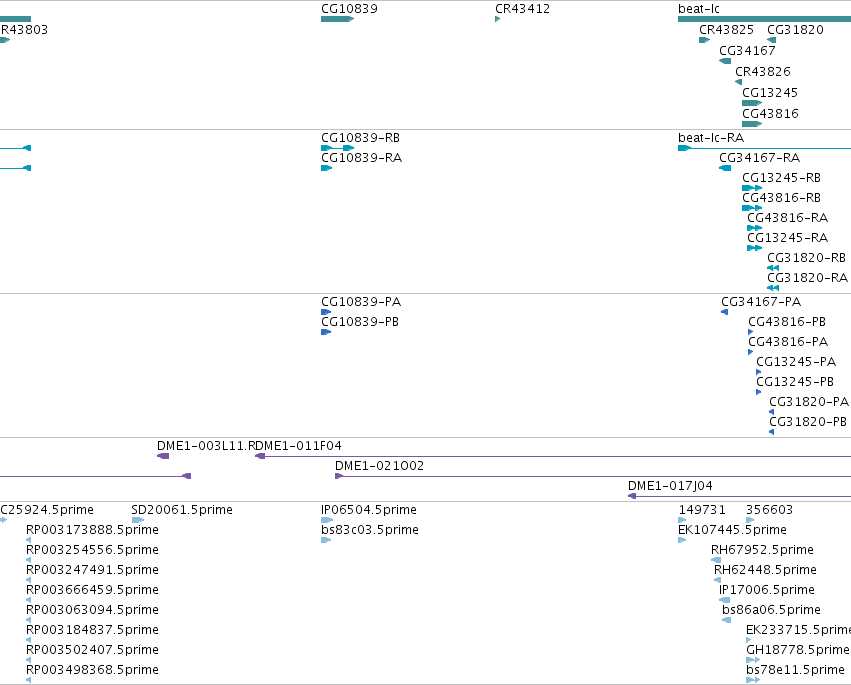851x685 pixels.
Task: Click the beat-Ic-RA transcript label
Action: point(711,137)
